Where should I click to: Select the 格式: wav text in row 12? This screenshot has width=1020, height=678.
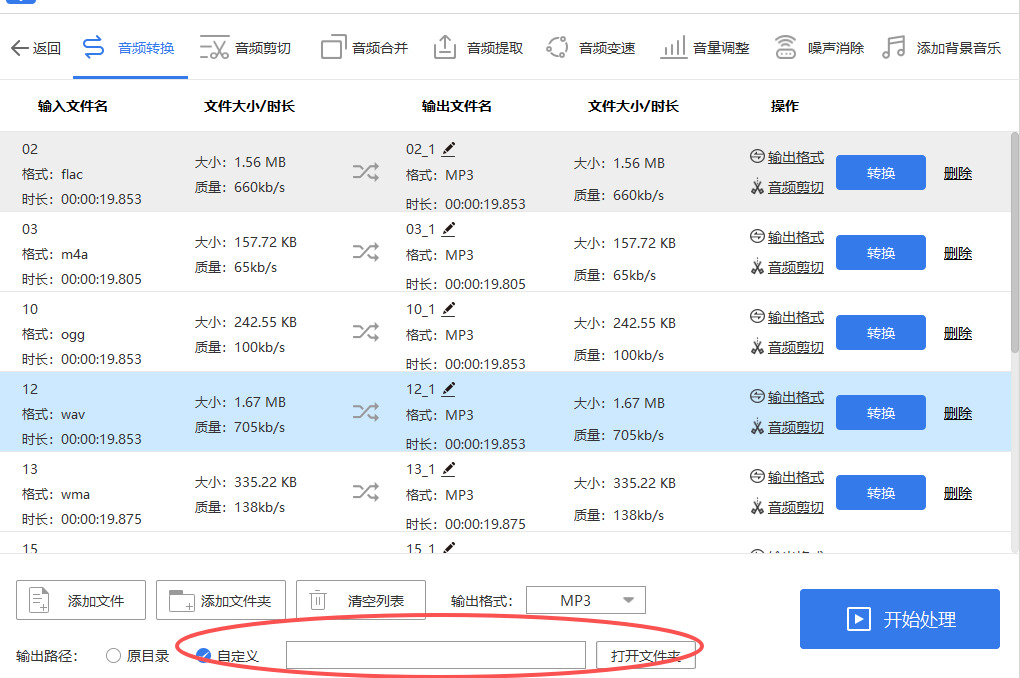(53, 414)
